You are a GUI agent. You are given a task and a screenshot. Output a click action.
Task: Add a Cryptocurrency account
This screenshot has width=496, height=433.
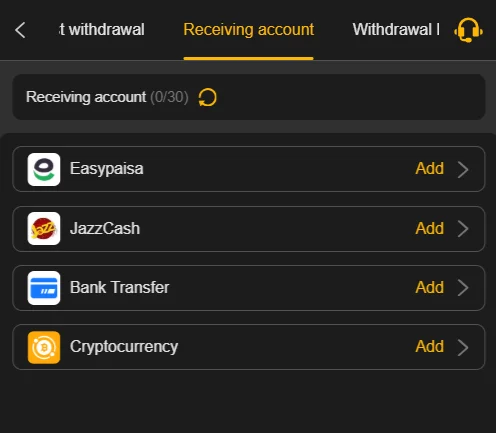tap(429, 346)
